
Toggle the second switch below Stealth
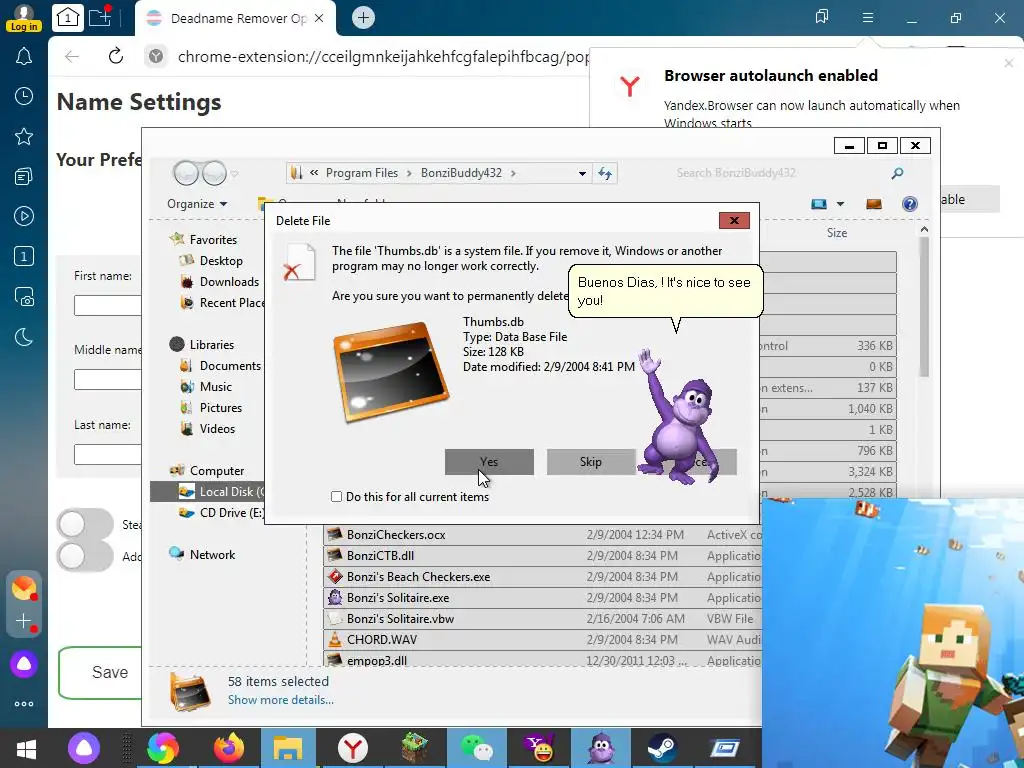point(85,556)
